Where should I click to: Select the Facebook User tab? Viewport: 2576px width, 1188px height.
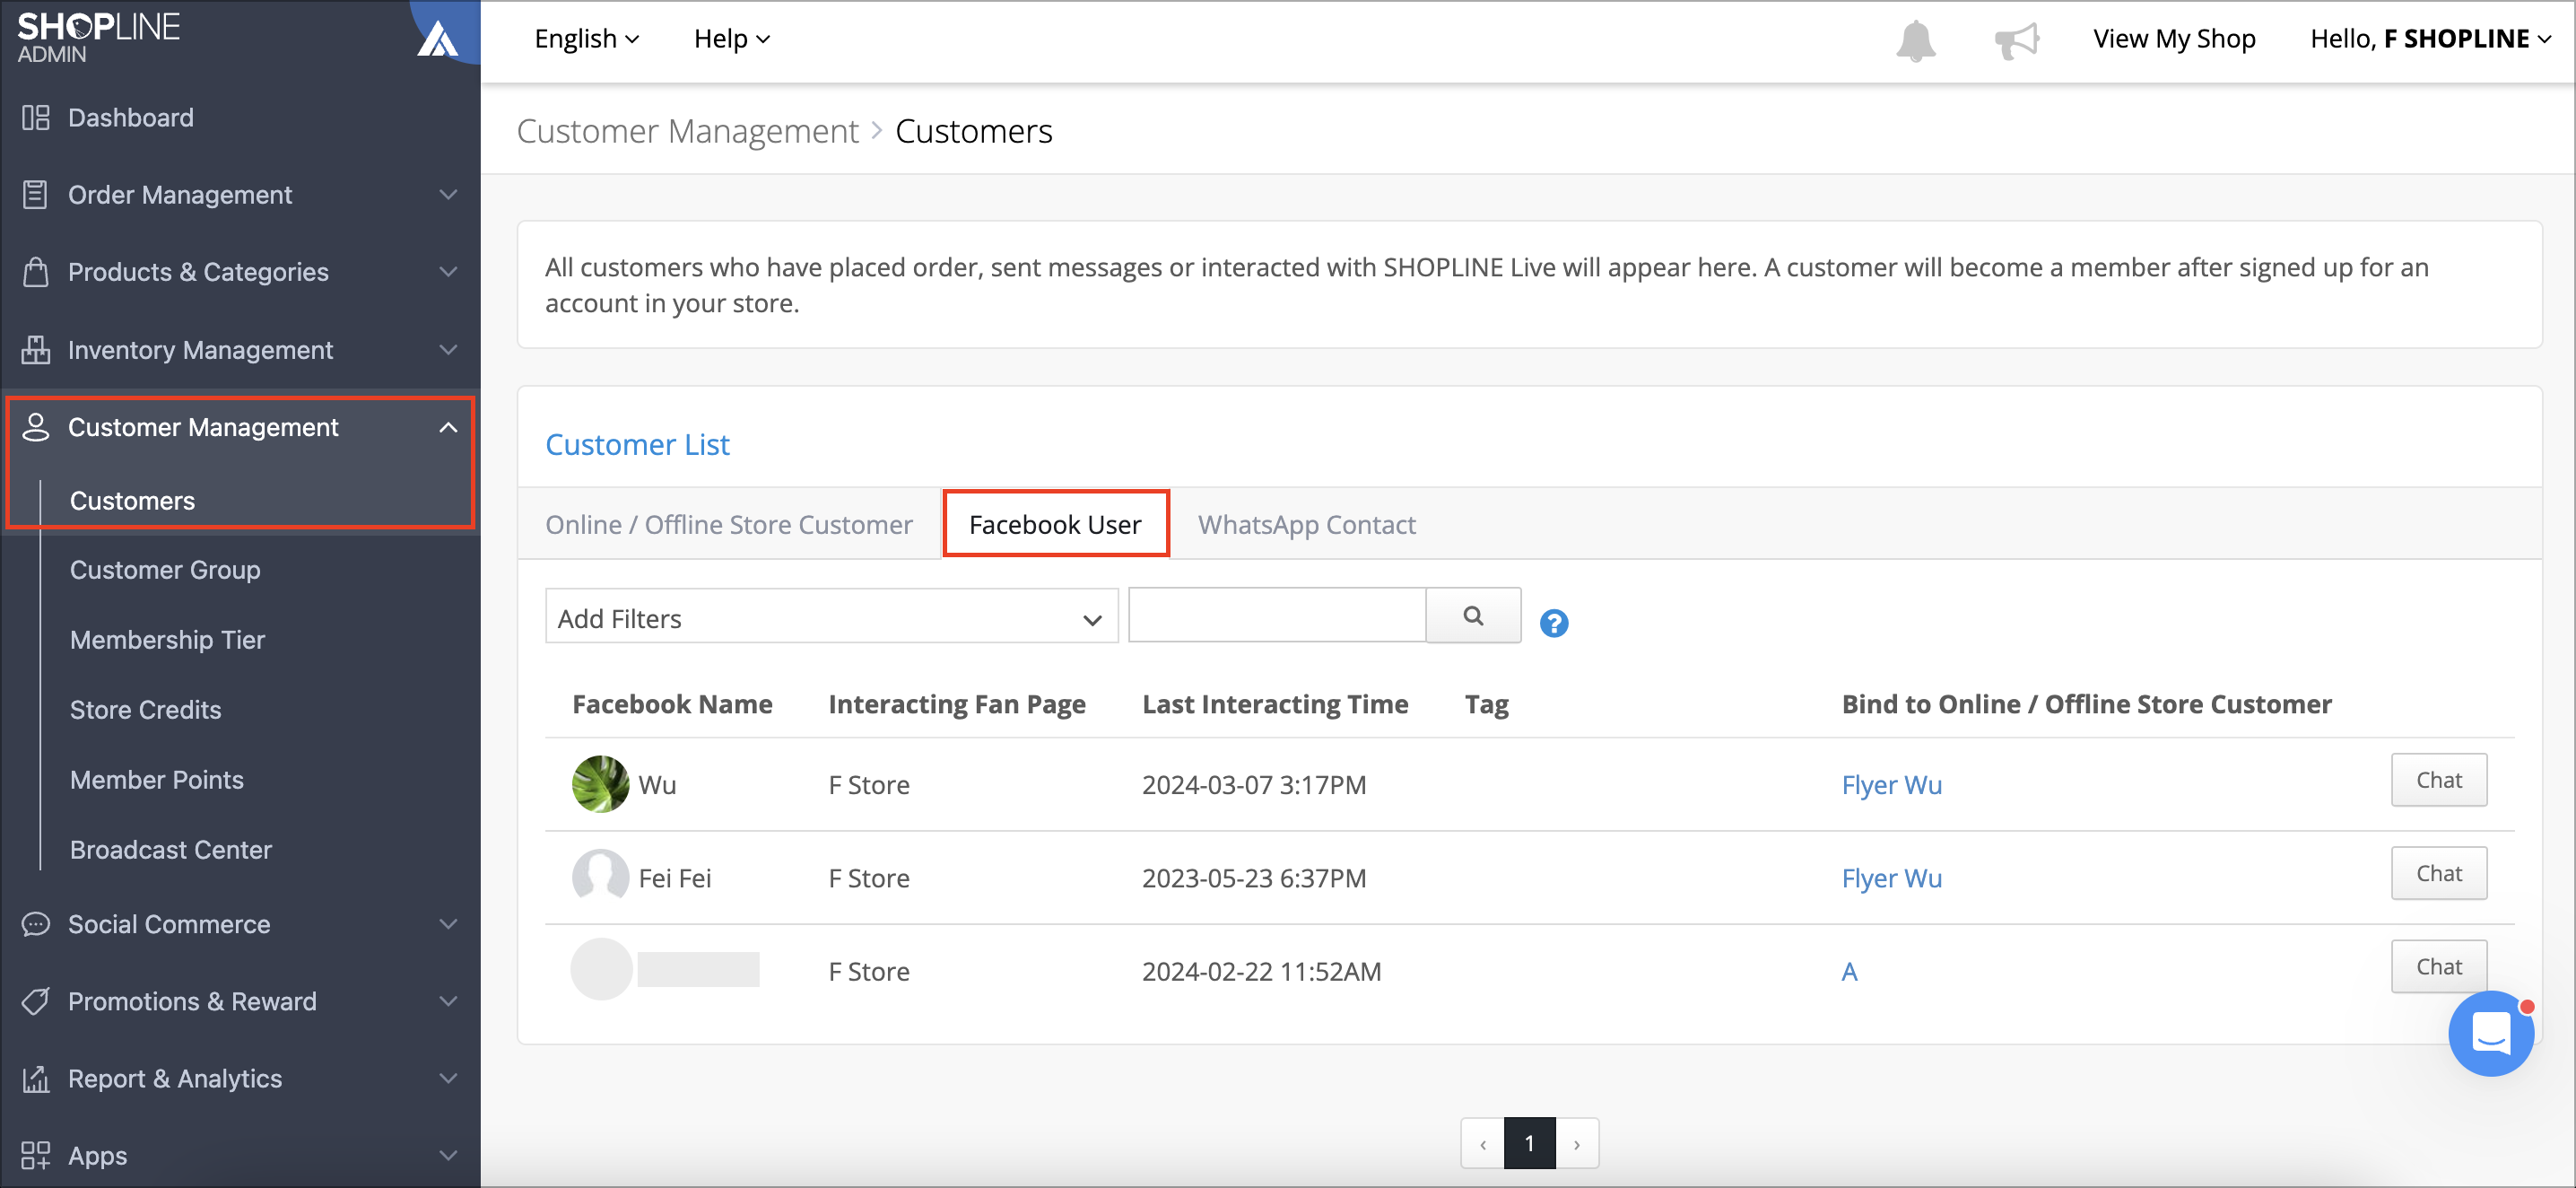pos(1055,524)
